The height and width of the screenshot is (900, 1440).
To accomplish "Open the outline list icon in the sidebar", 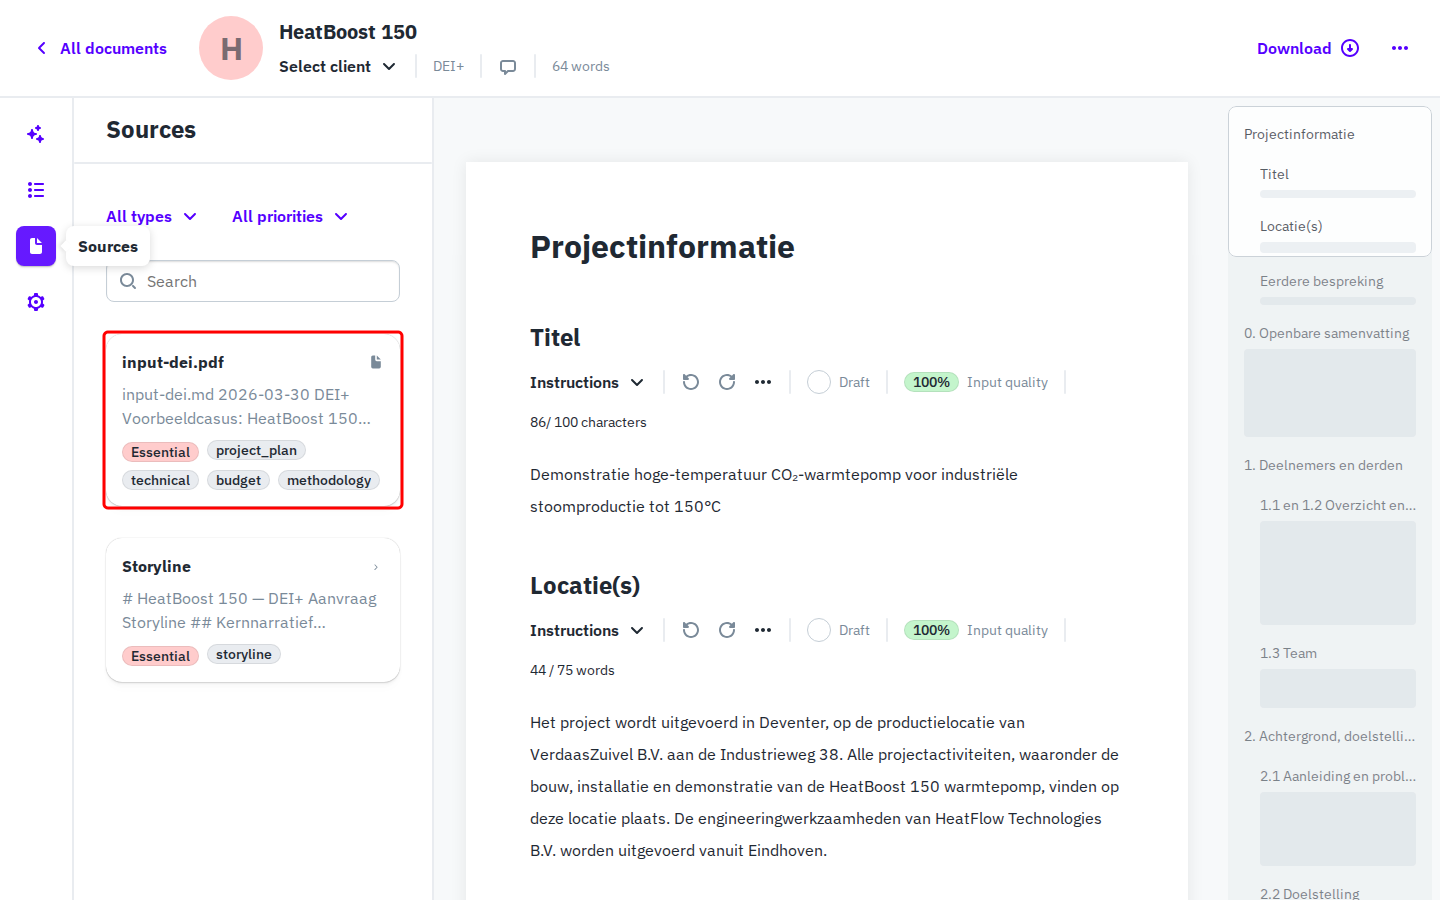I will pos(36,190).
